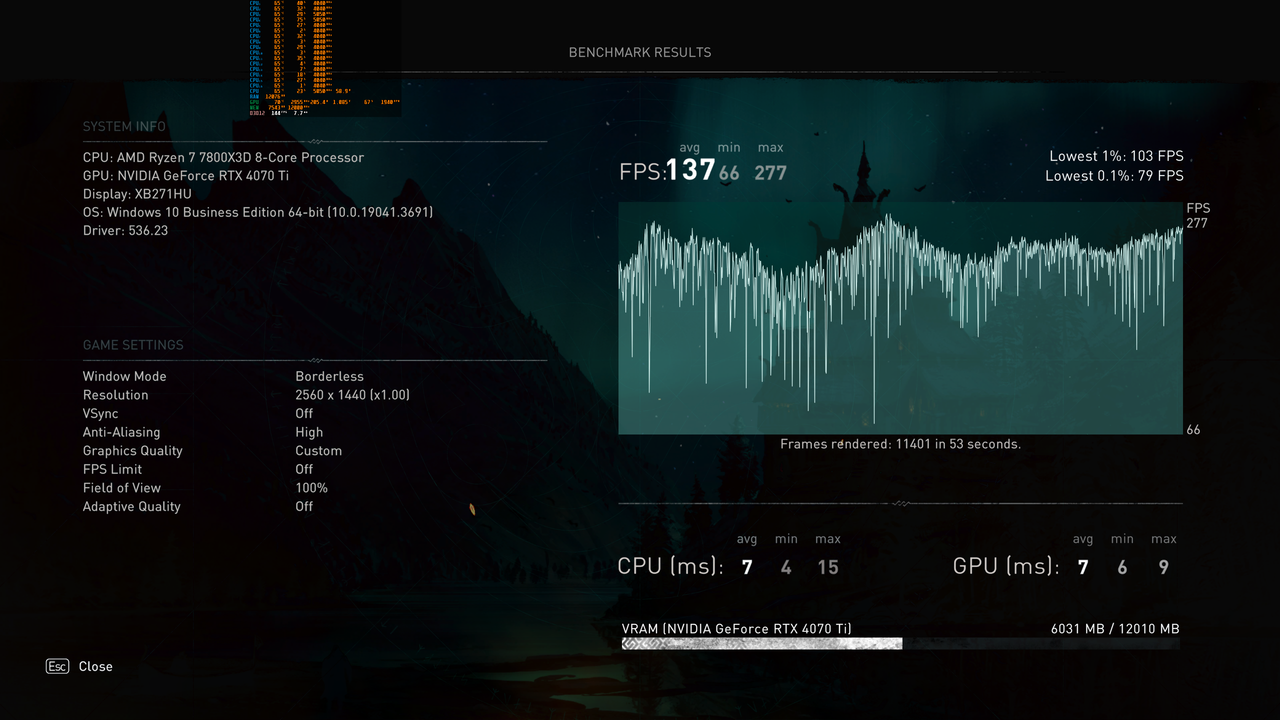Click the GPU min value 6

(x=1122, y=567)
